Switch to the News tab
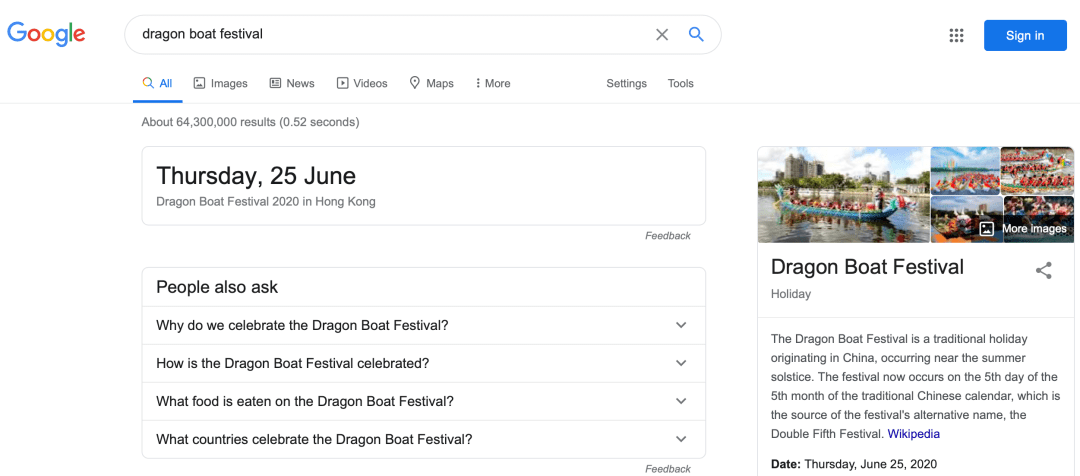The width and height of the screenshot is (1080, 476). point(291,84)
